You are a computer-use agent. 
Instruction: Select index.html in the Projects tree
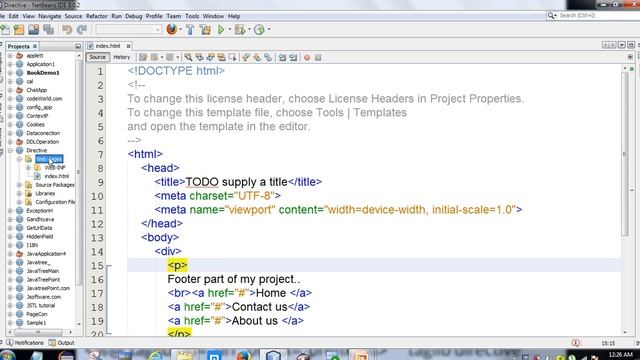coord(56,176)
